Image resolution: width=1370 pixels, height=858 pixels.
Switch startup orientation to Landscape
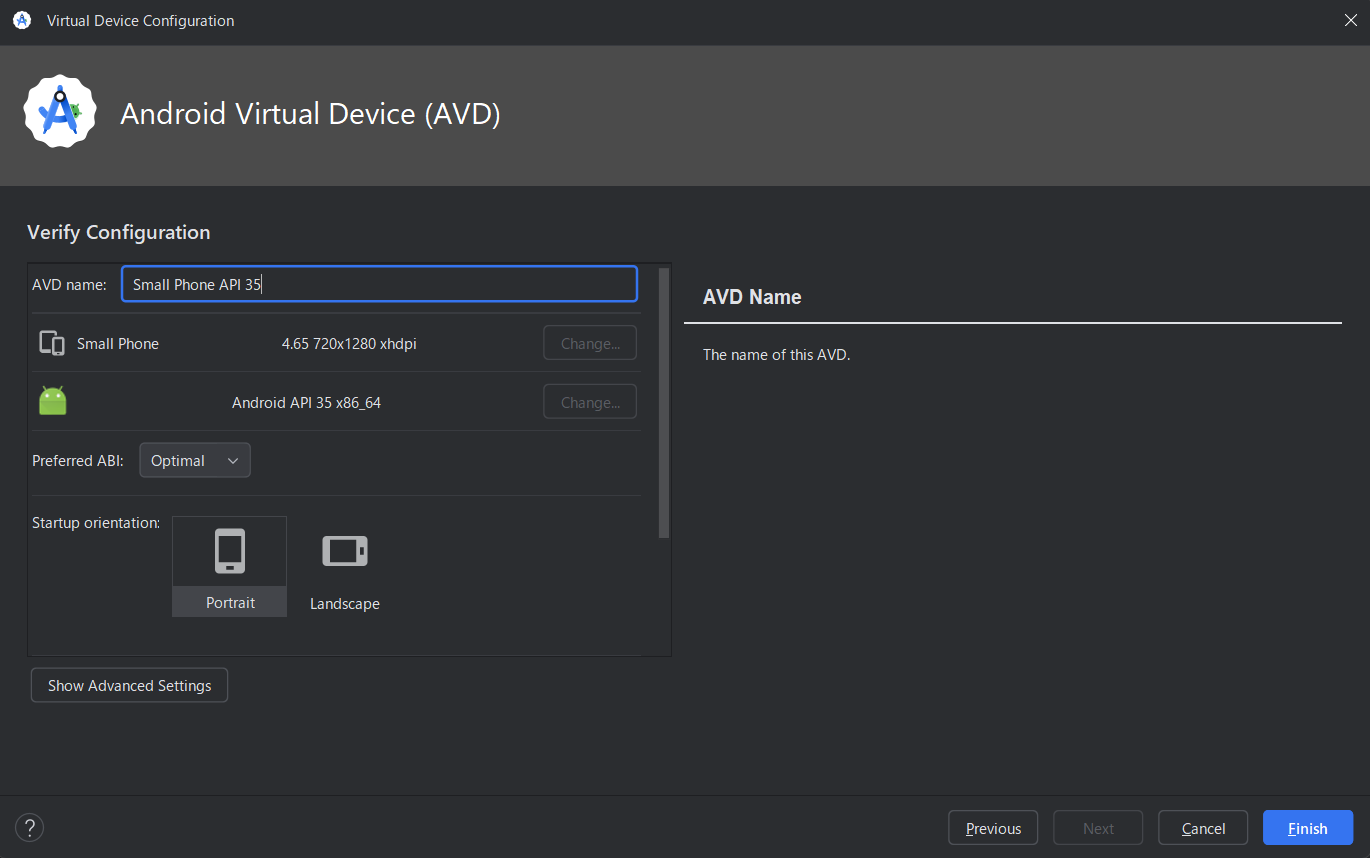pyautogui.click(x=344, y=566)
